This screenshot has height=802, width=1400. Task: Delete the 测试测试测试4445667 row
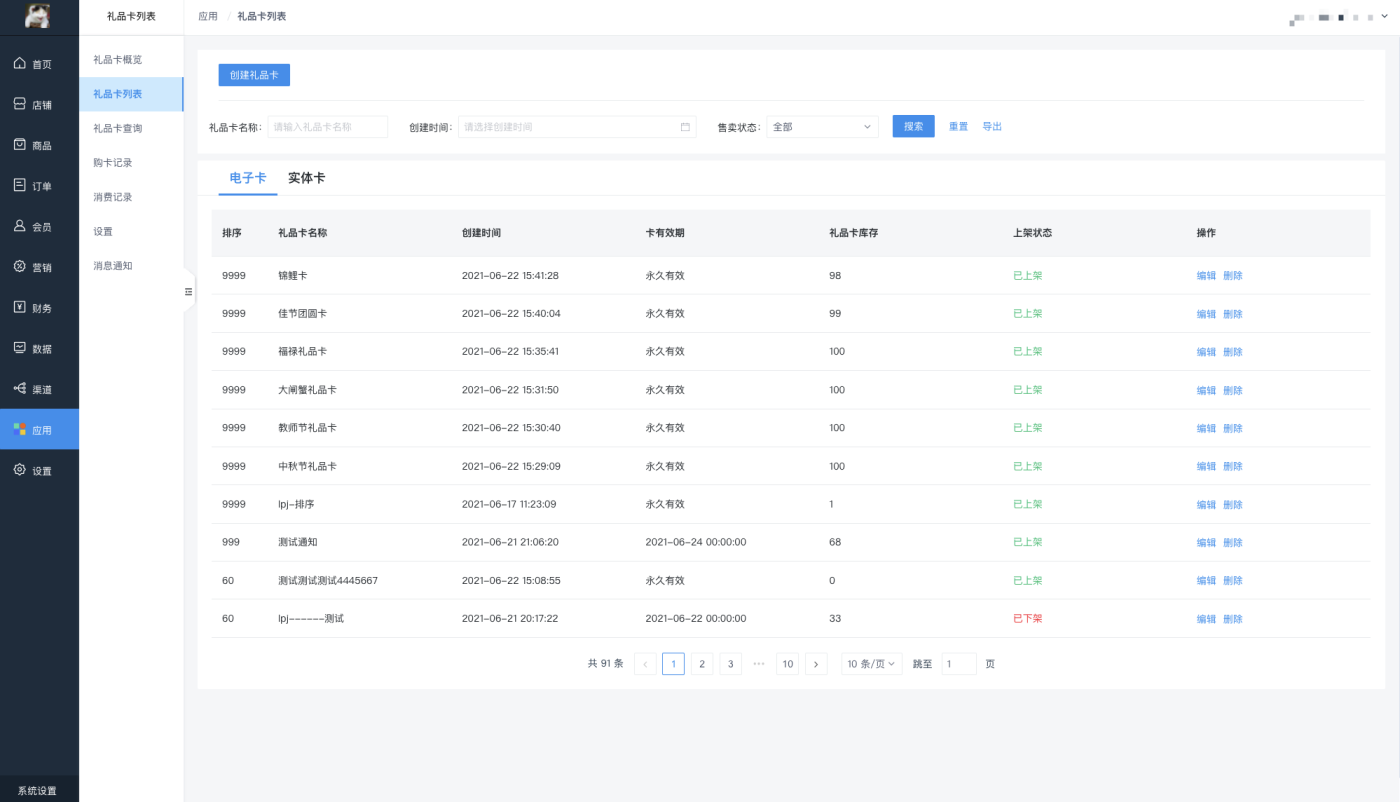tap(1233, 581)
